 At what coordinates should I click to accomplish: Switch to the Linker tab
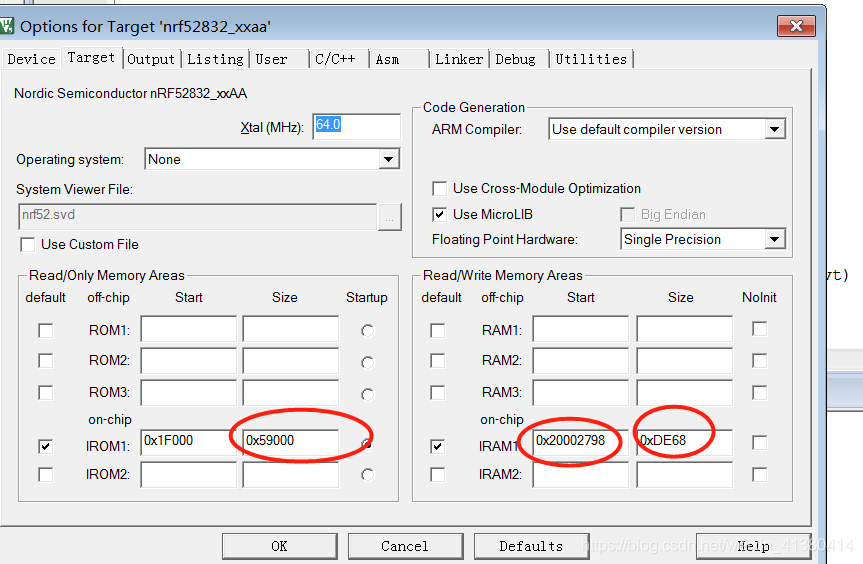point(459,59)
